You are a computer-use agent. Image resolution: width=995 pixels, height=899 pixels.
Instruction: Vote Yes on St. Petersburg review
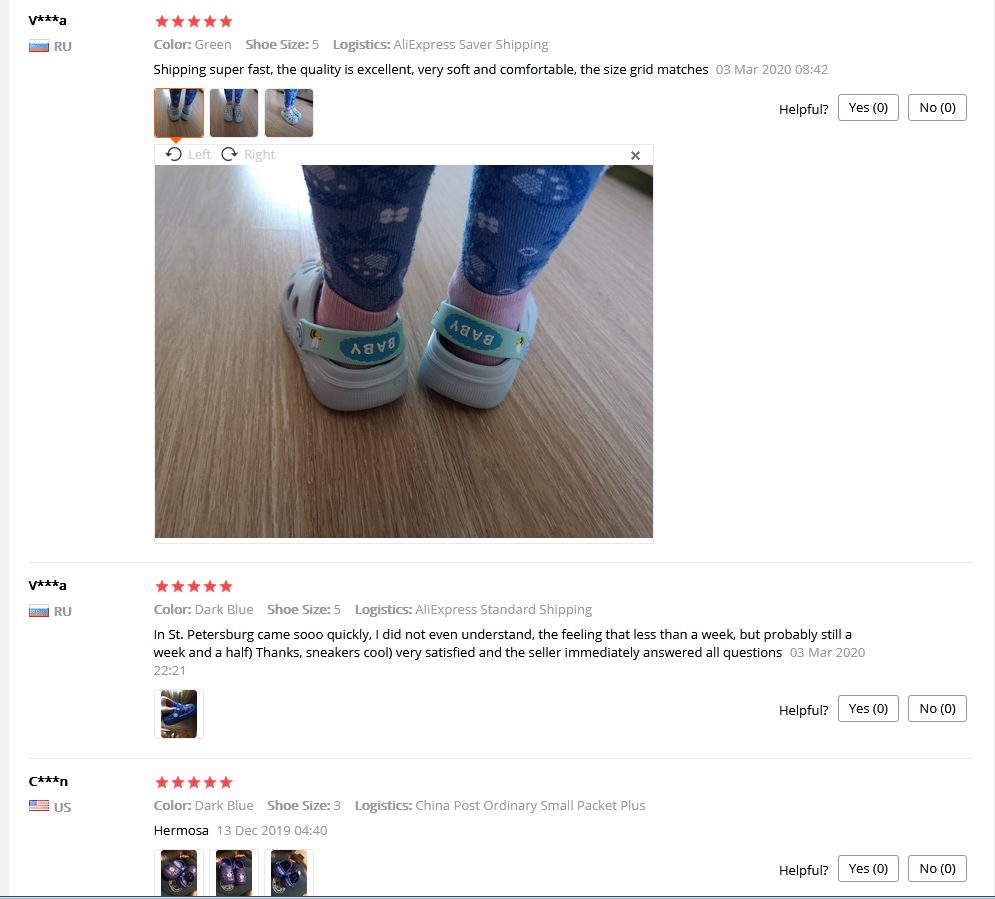(x=868, y=709)
